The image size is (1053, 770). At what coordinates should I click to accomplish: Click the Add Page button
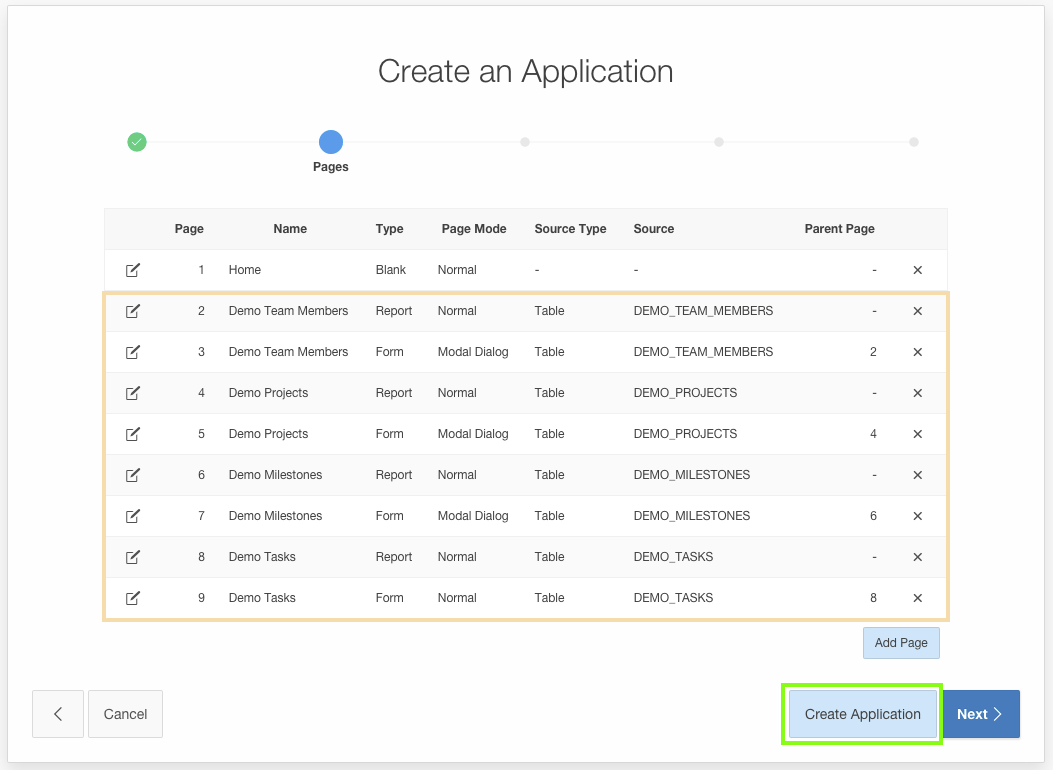(900, 642)
